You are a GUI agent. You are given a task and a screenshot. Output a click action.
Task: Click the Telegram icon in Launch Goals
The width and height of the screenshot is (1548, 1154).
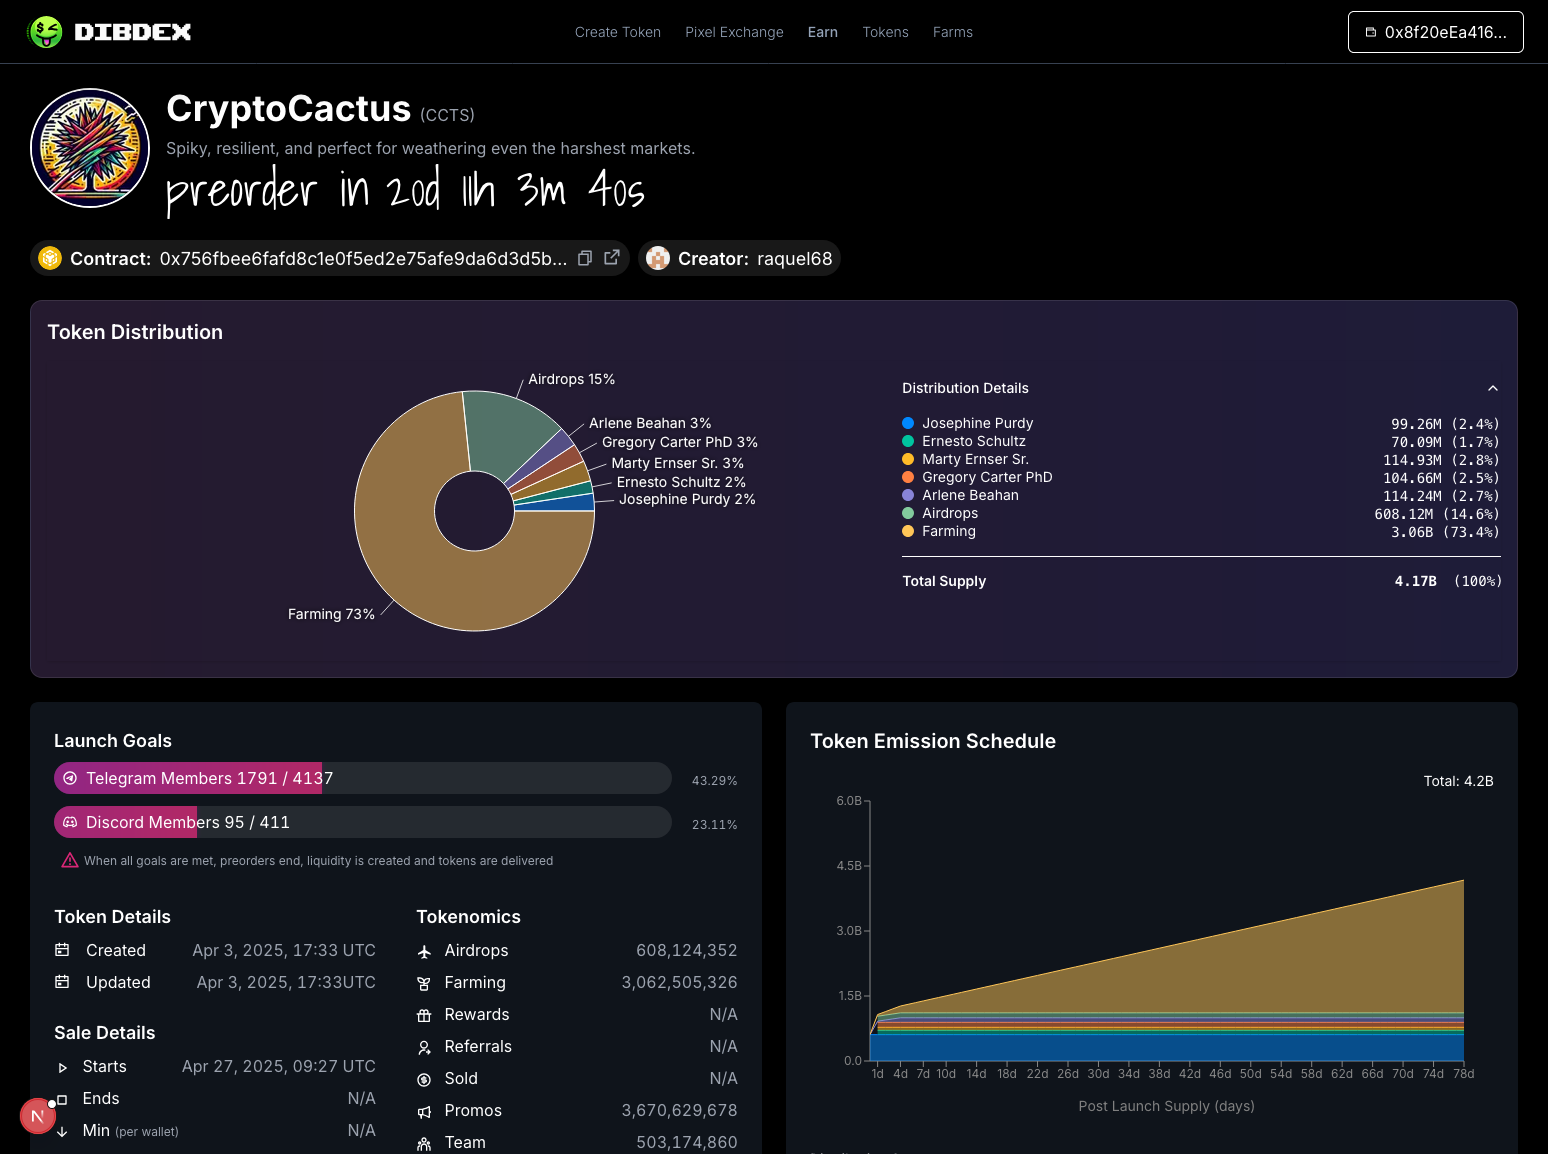click(70, 778)
